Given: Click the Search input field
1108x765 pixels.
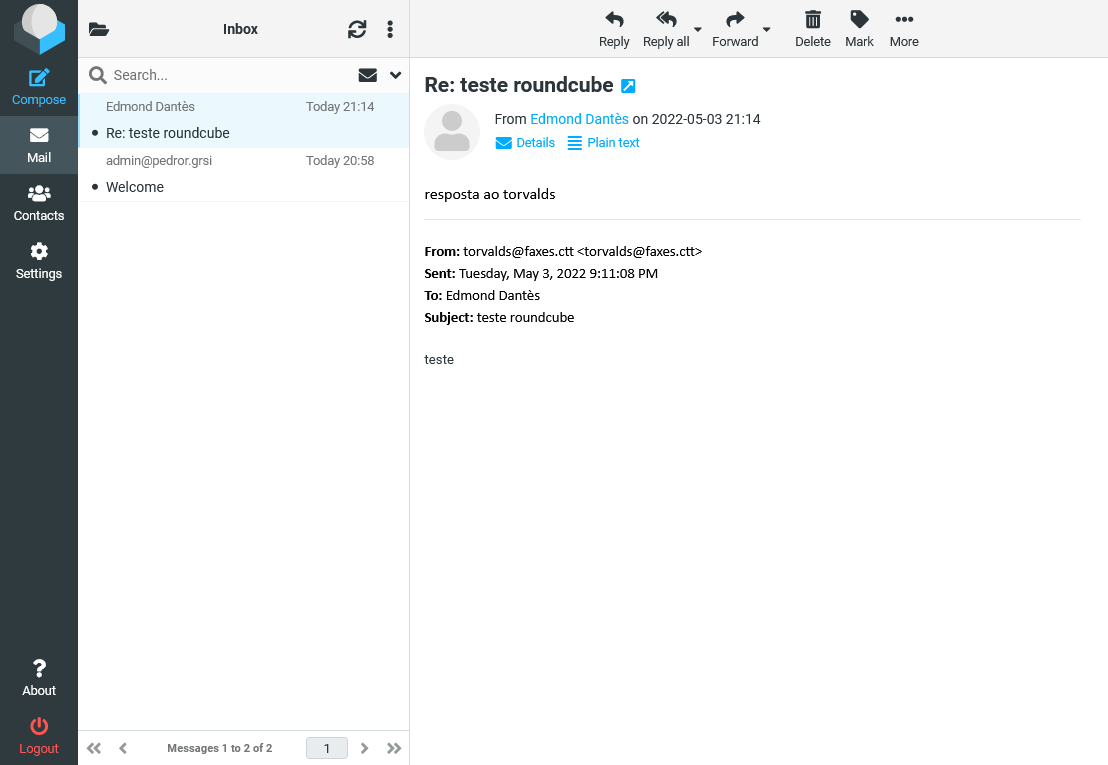Looking at the screenshot, I should pyautogui.click(x=225, y=75).
